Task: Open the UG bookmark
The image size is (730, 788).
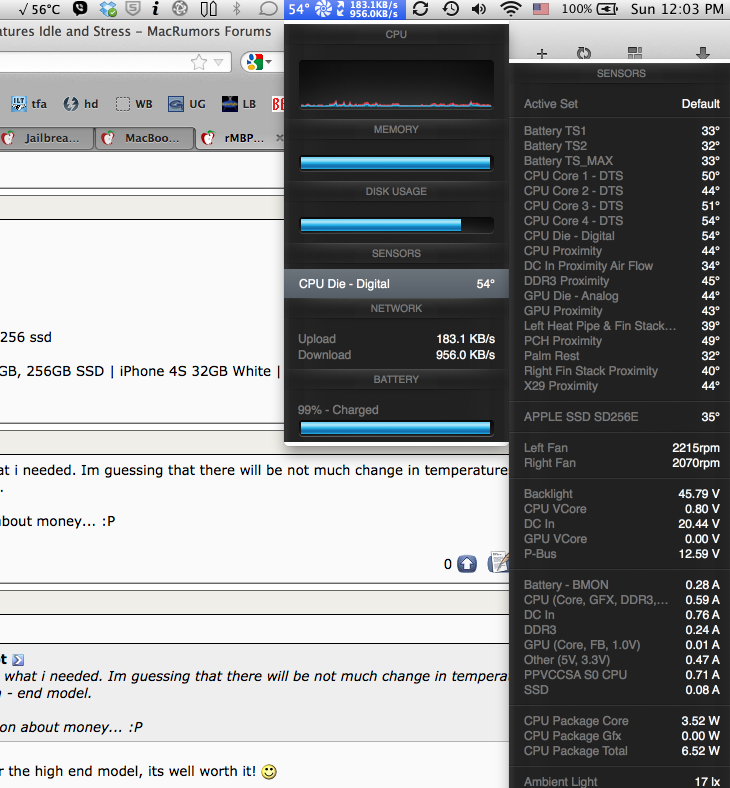Action: [x=187, y=104]
